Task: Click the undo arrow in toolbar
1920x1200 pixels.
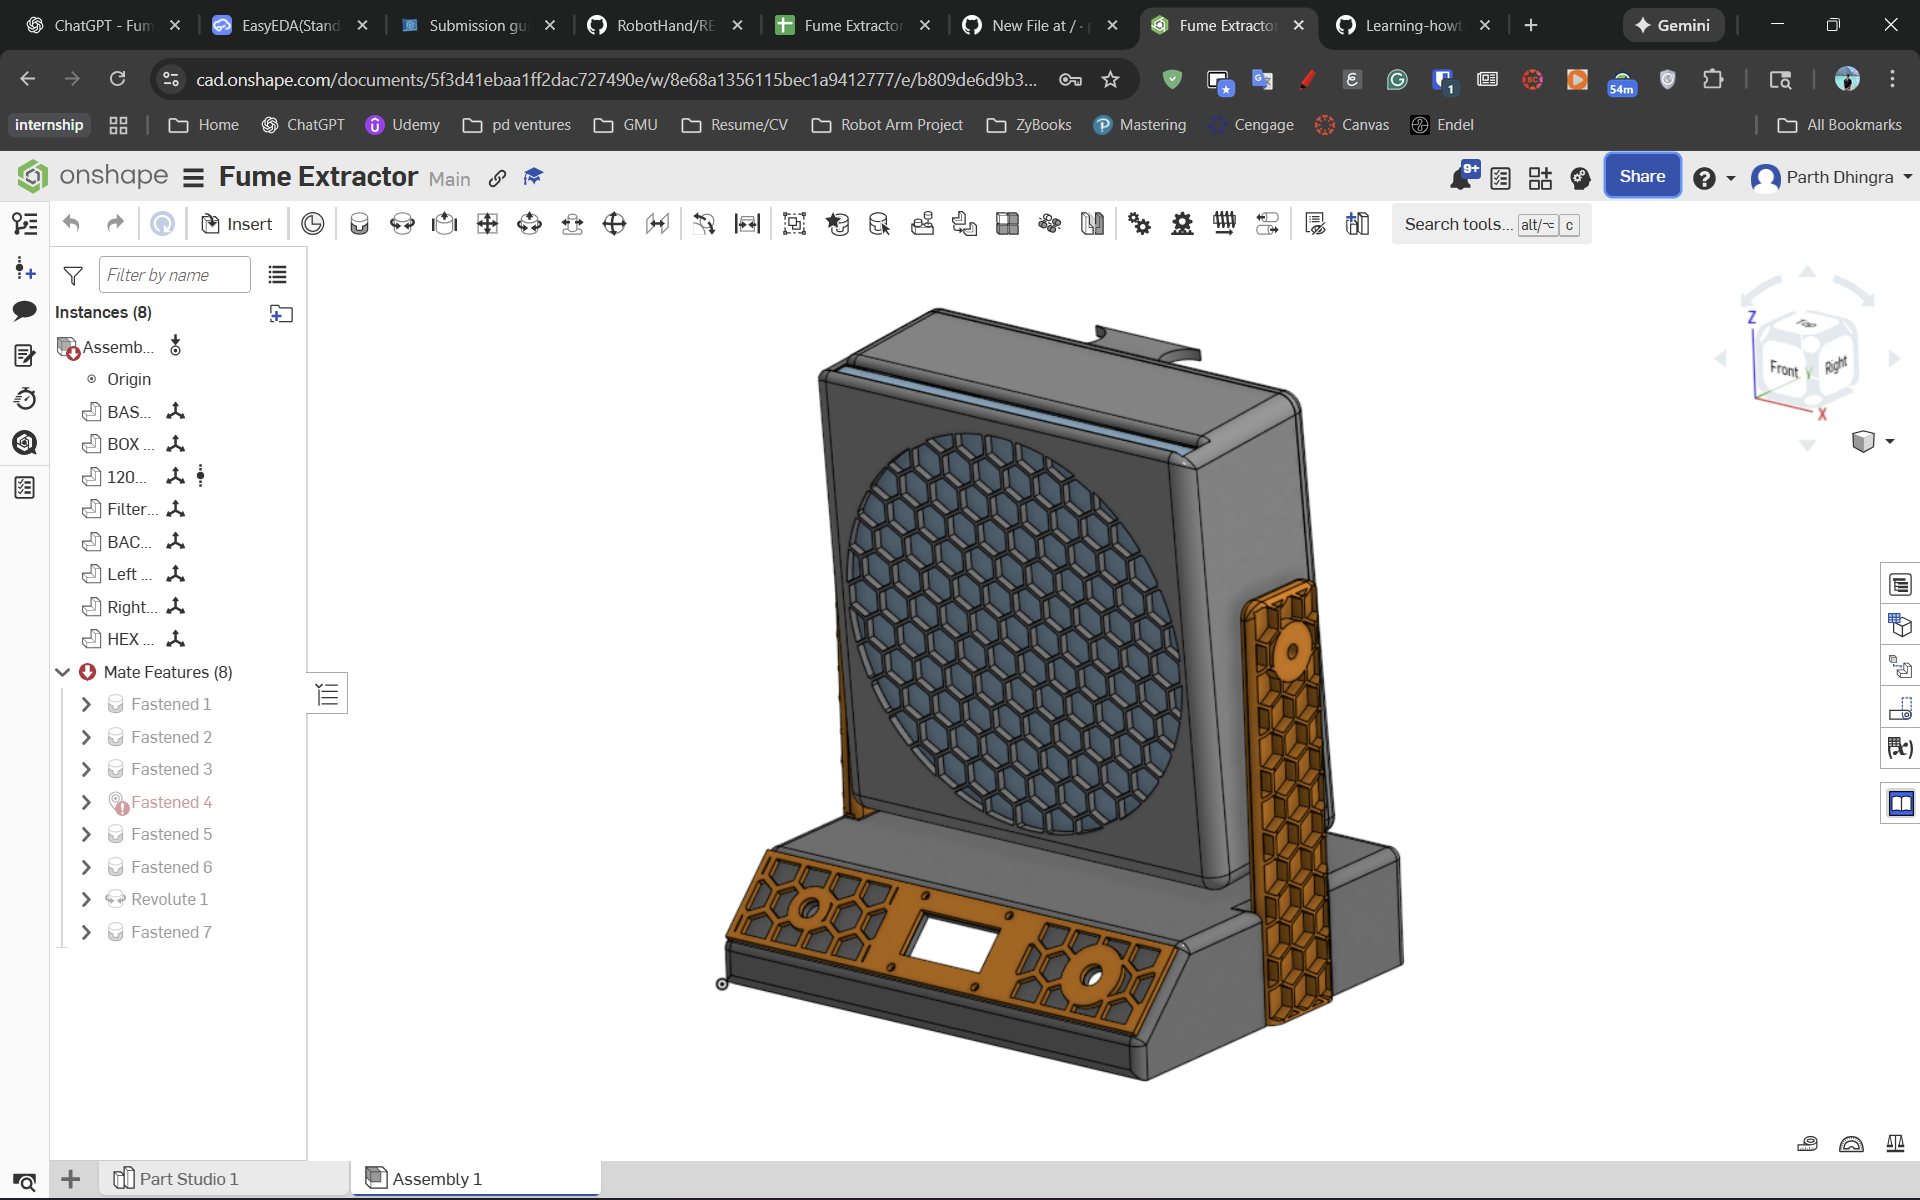Action: point(71,224)
